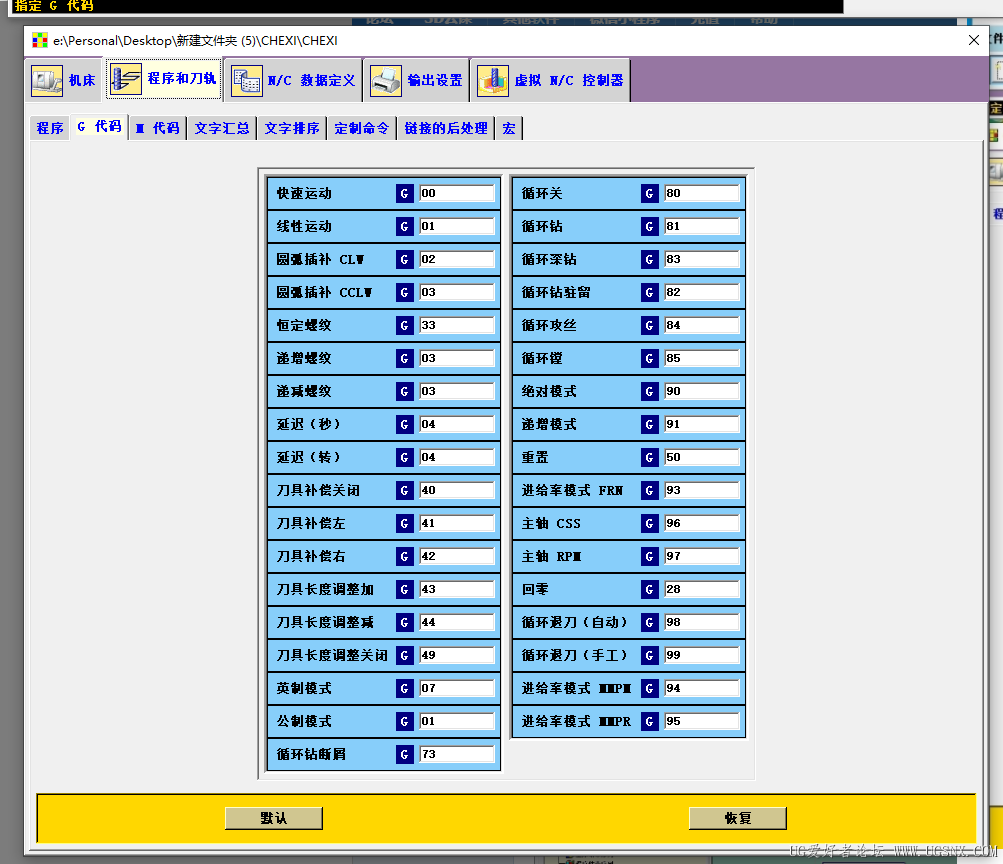Screen dimensions: 1003x864
Task: Click the G button for 循环钻断屑
Action: 404,754
